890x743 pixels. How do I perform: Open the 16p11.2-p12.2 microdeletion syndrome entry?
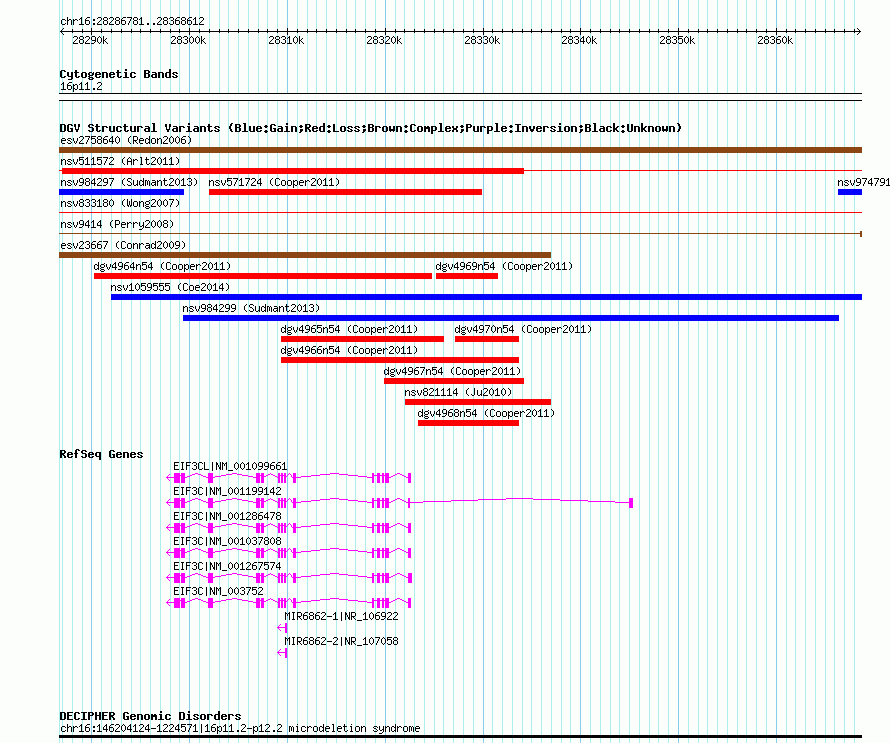pyautogui.click(x=240, y=728)
